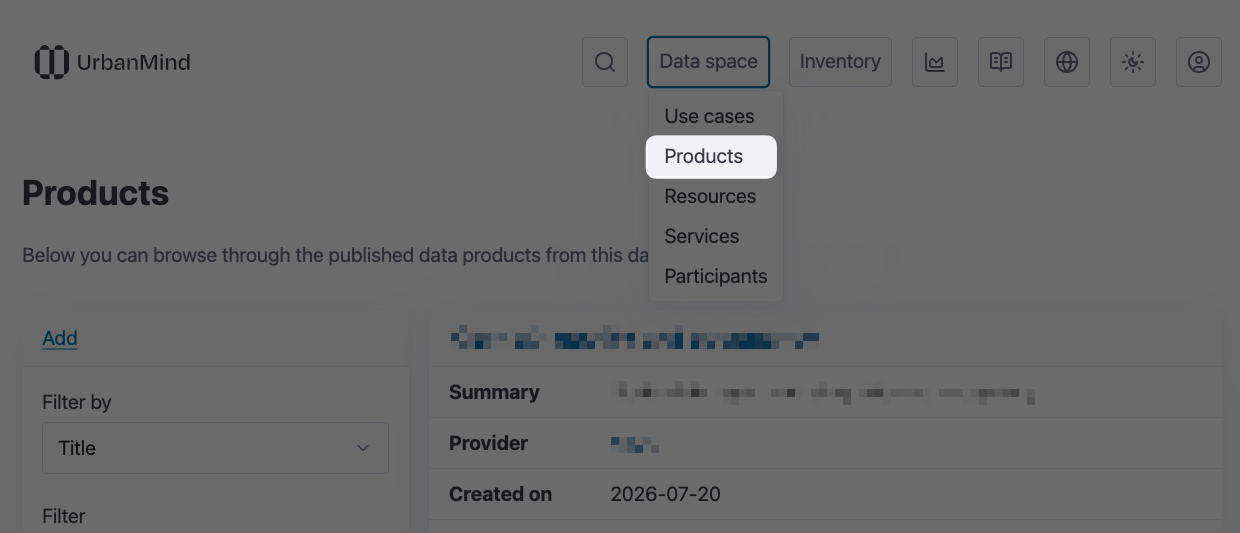Screen dimensions: 1240x533
Task: Open the blurred product title link
Action: click(x=635, y=339)
